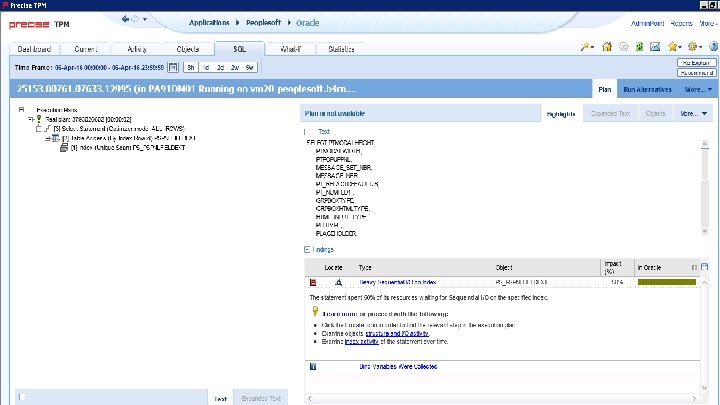This screenshot has width=720, height=405.
Task: Click the Locate icon in findings row
Action: [x=338, y=282]
